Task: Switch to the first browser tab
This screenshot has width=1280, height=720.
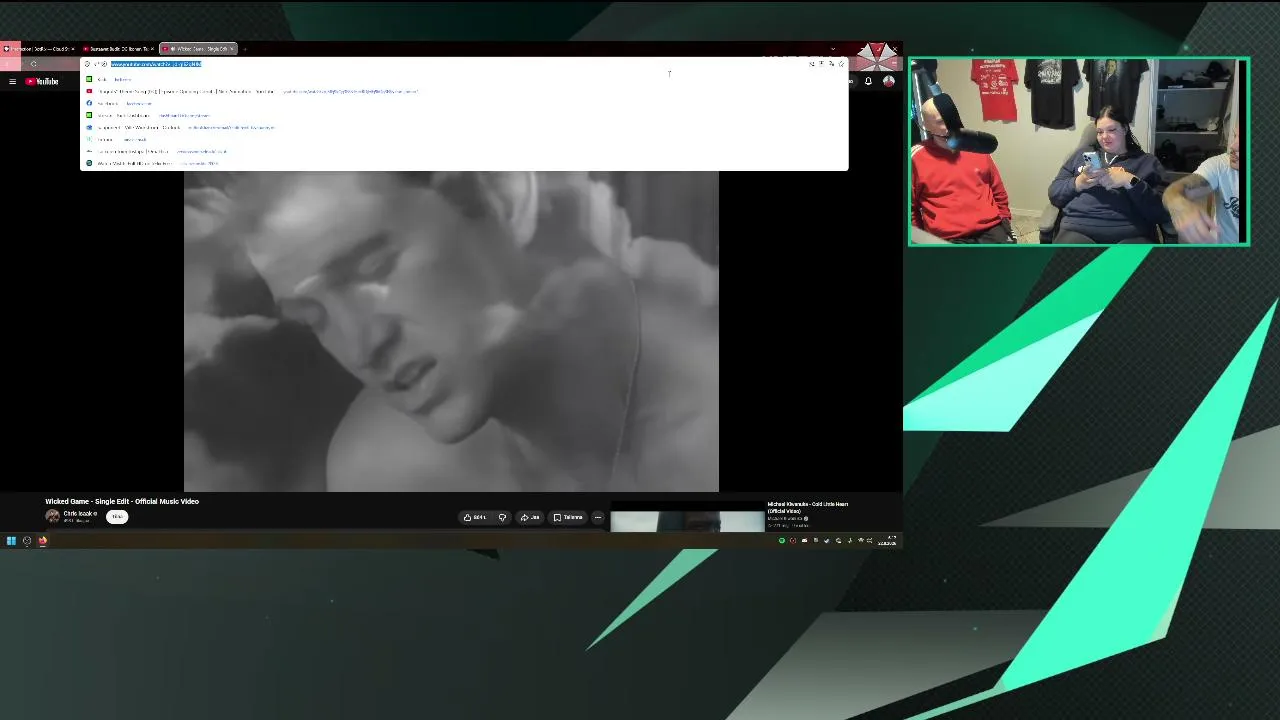Action: 38,48
